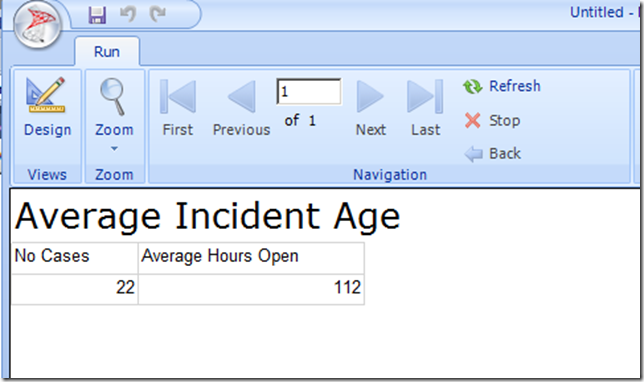The height and width of the screenshot is (382, 644).
Task: Jump to Last page of report
Action: click(426, 107)
